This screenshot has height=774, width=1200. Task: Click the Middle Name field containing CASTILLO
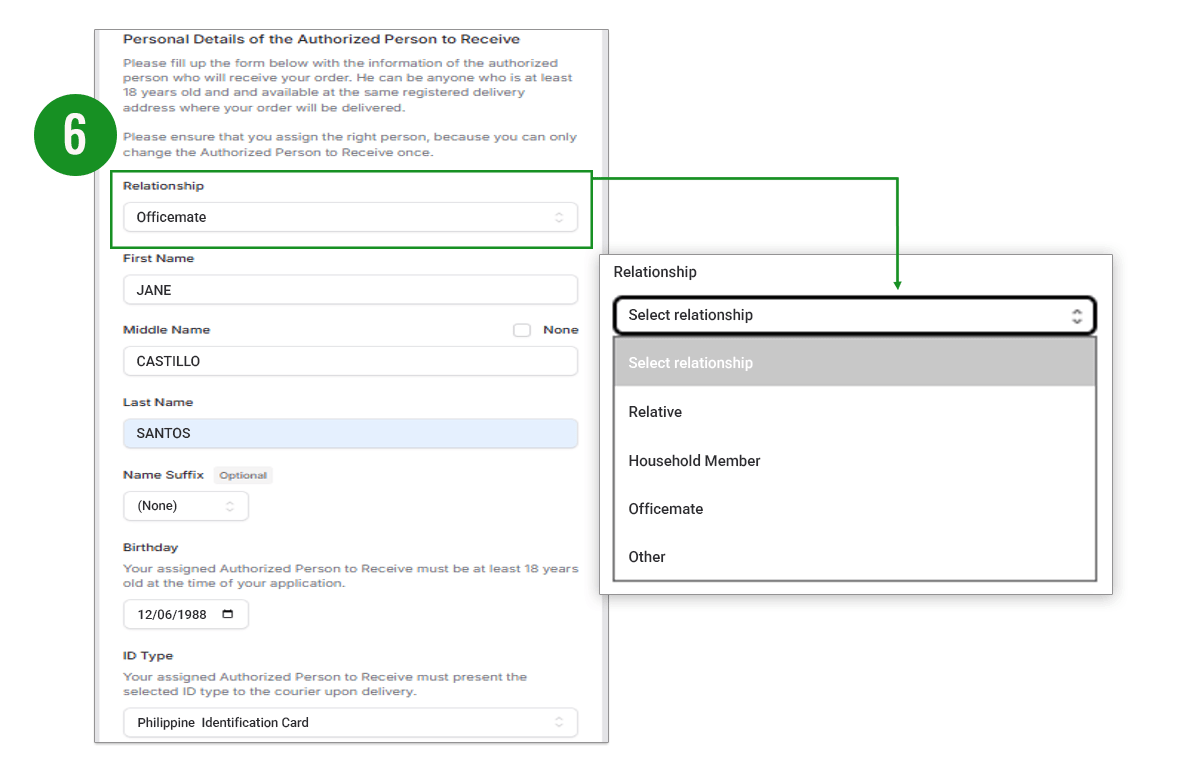pyautogui.click(x=349, y=361)
